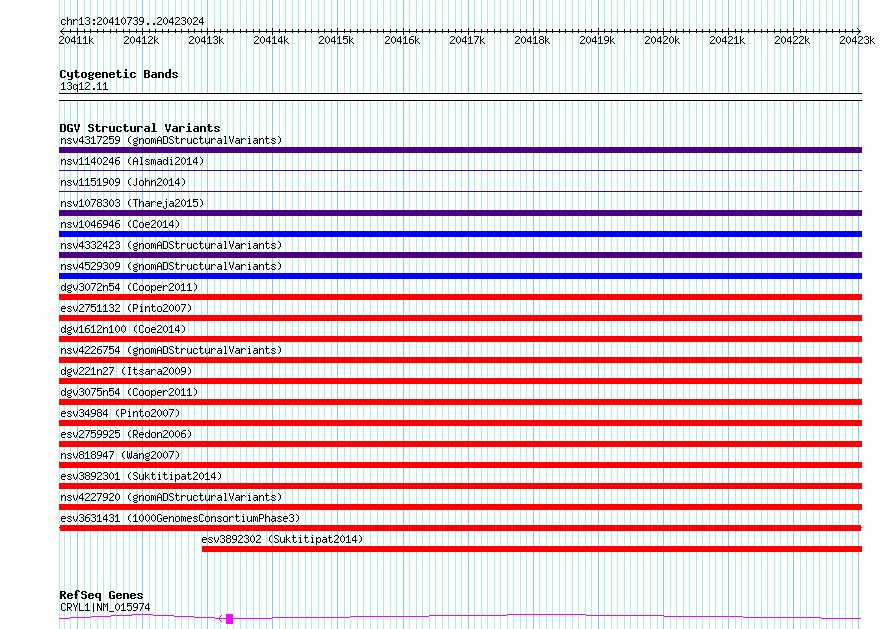Click the red bar under dgv3072n54

460,297
